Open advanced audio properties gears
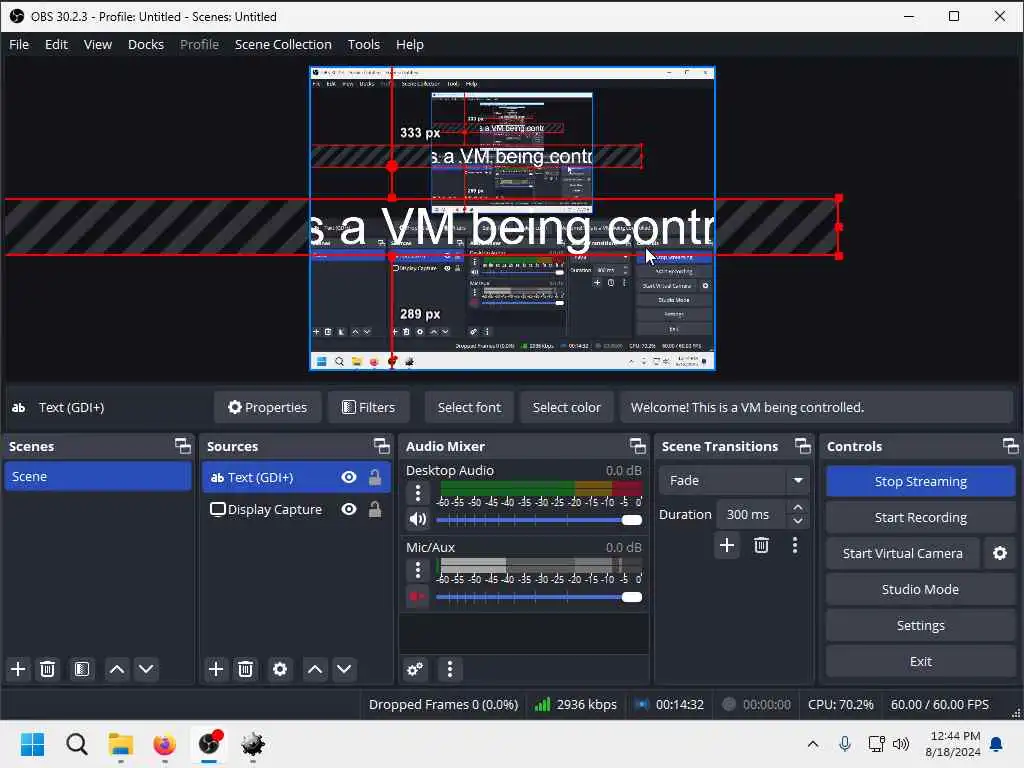Image resolution: width=1024 pixels, height=768 pixels. pyautogui.click(x=415, y=669)
